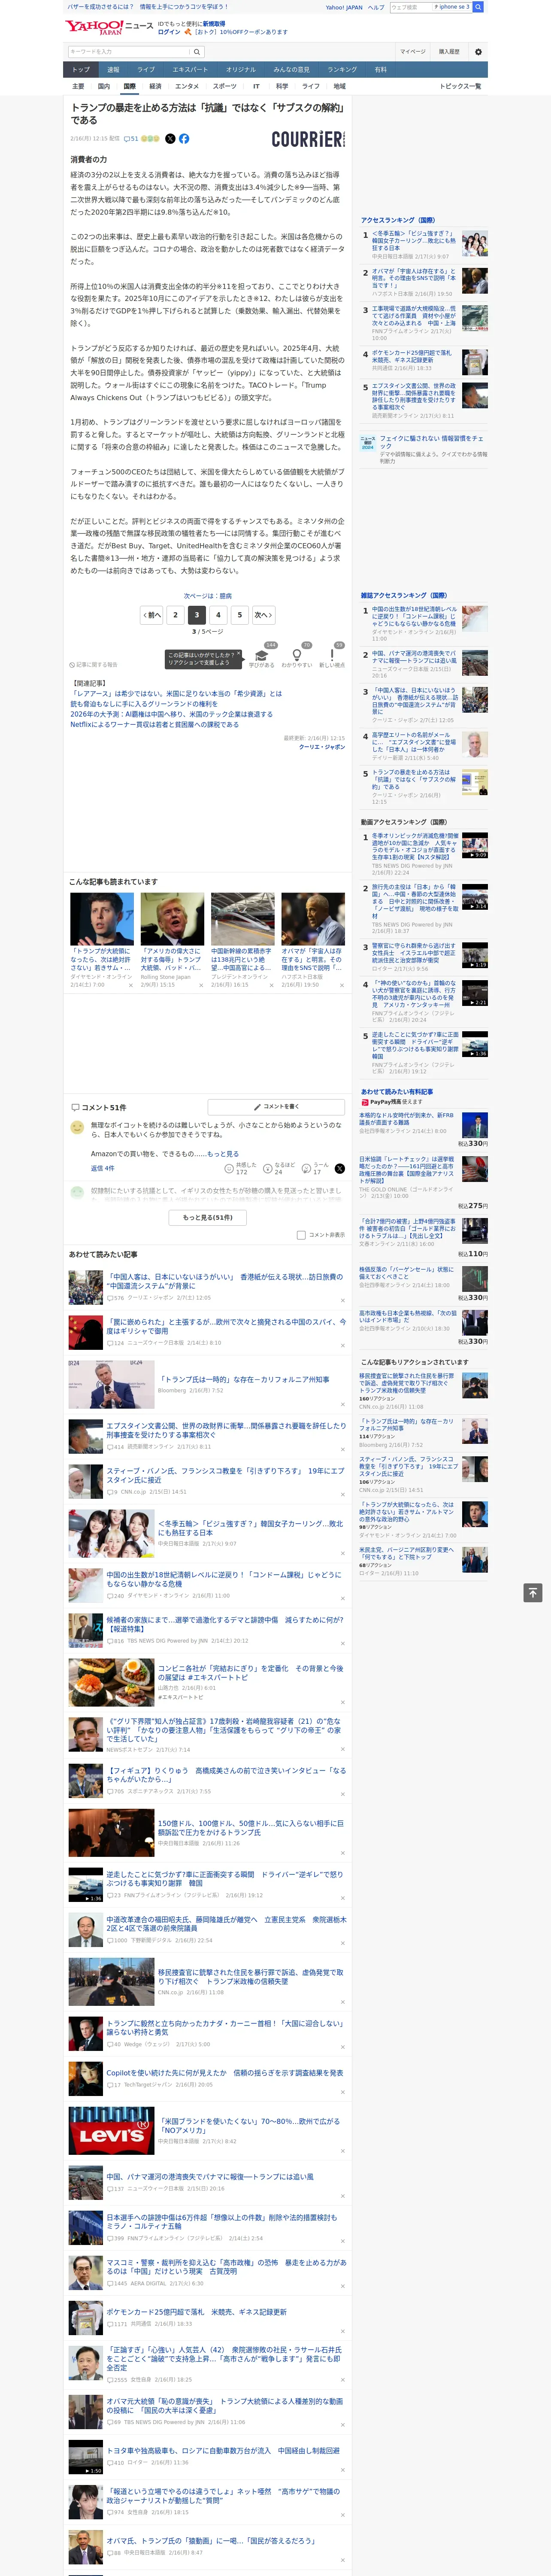The image size is (551, 2576).
Task: Open the トップ navigation tab
Action: (81, 70)
